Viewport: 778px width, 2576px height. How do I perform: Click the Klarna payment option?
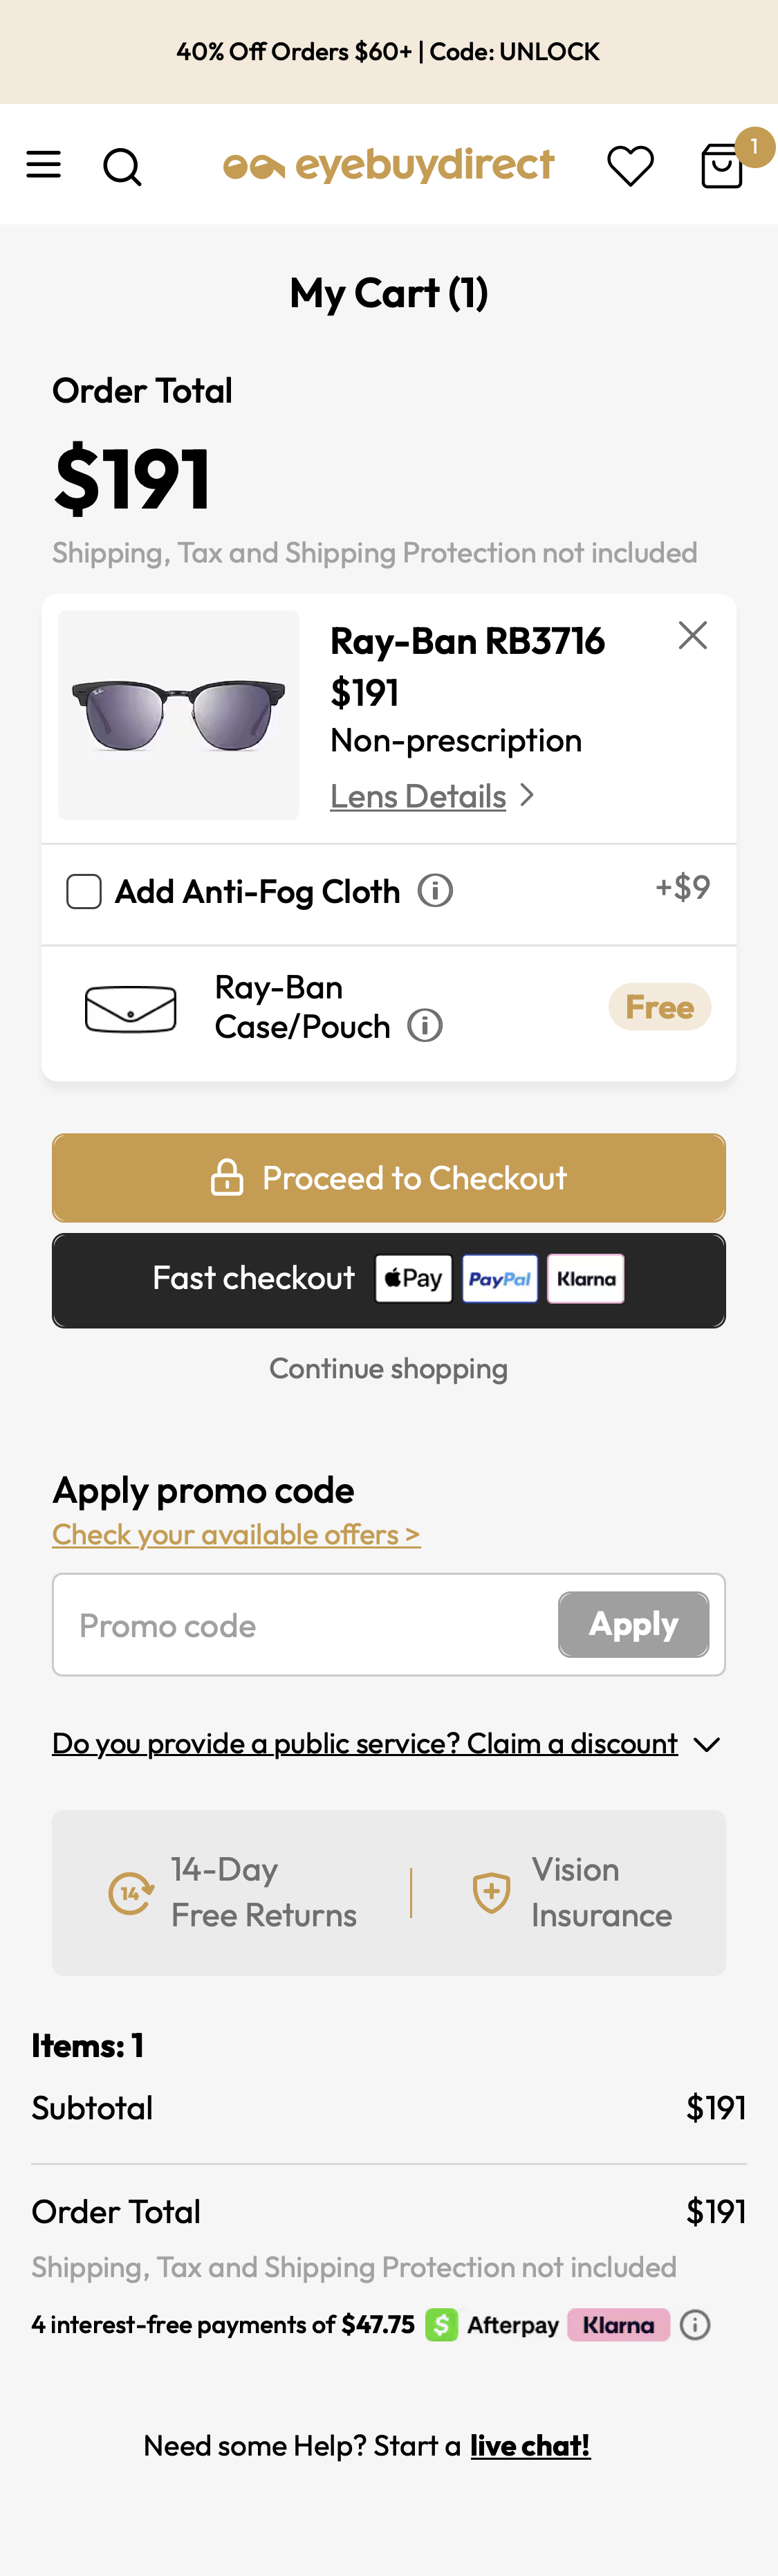585,1278
